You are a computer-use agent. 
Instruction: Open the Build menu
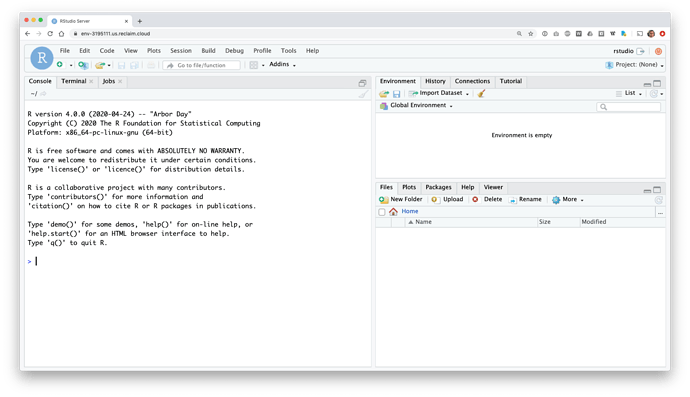(208, 51)
